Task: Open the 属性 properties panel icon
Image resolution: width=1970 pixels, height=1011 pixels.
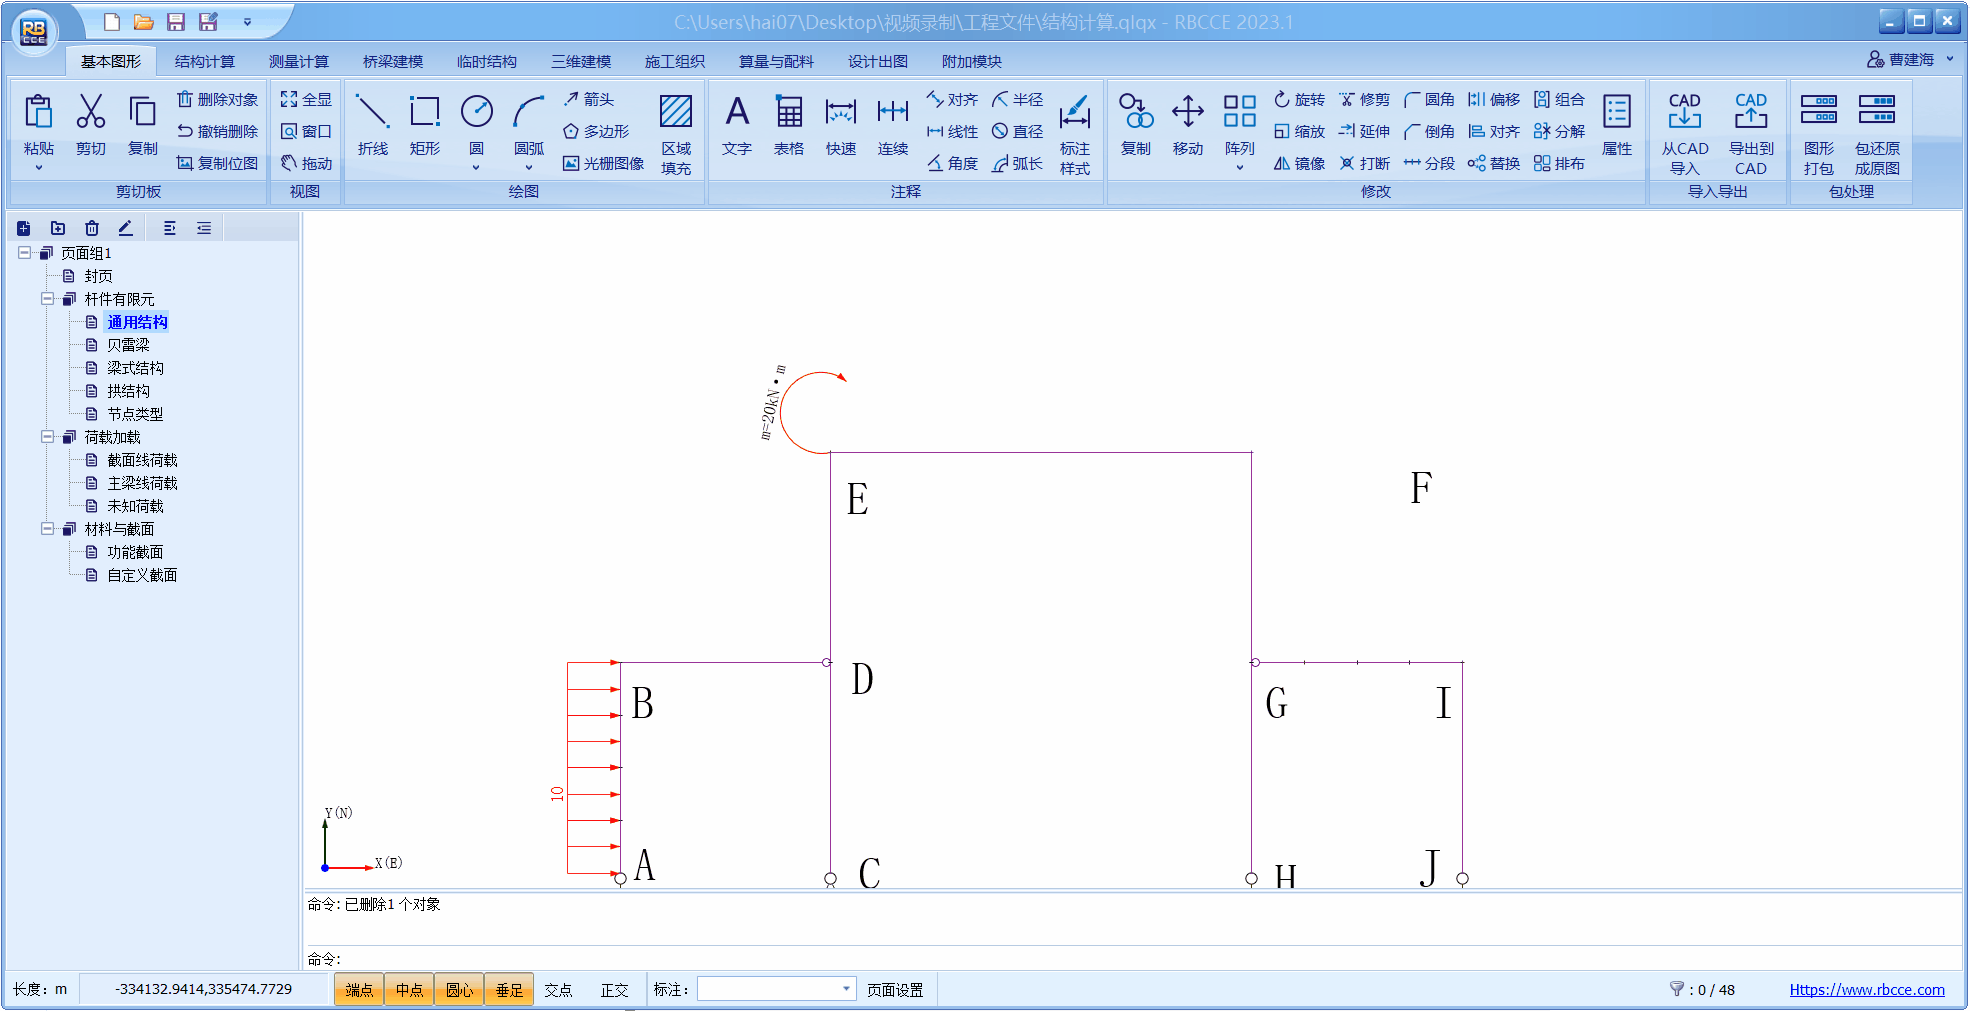Action: 1616,125
